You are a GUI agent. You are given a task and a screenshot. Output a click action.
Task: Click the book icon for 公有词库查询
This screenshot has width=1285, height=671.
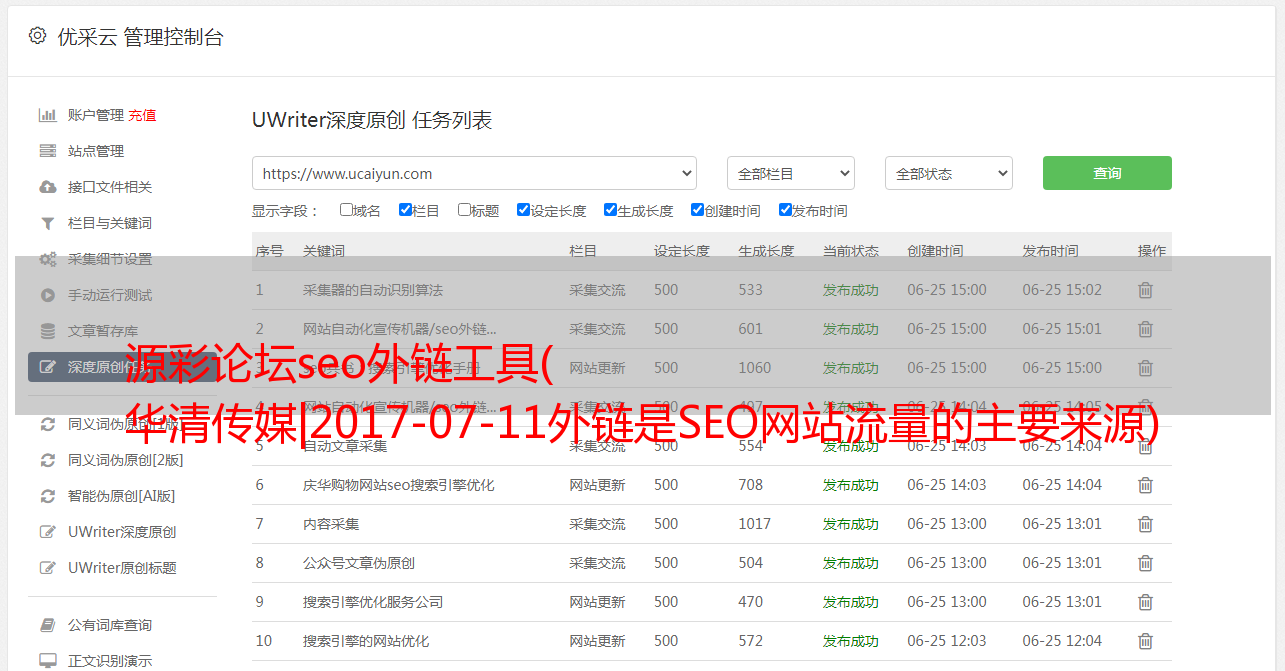tap(47, 625)
